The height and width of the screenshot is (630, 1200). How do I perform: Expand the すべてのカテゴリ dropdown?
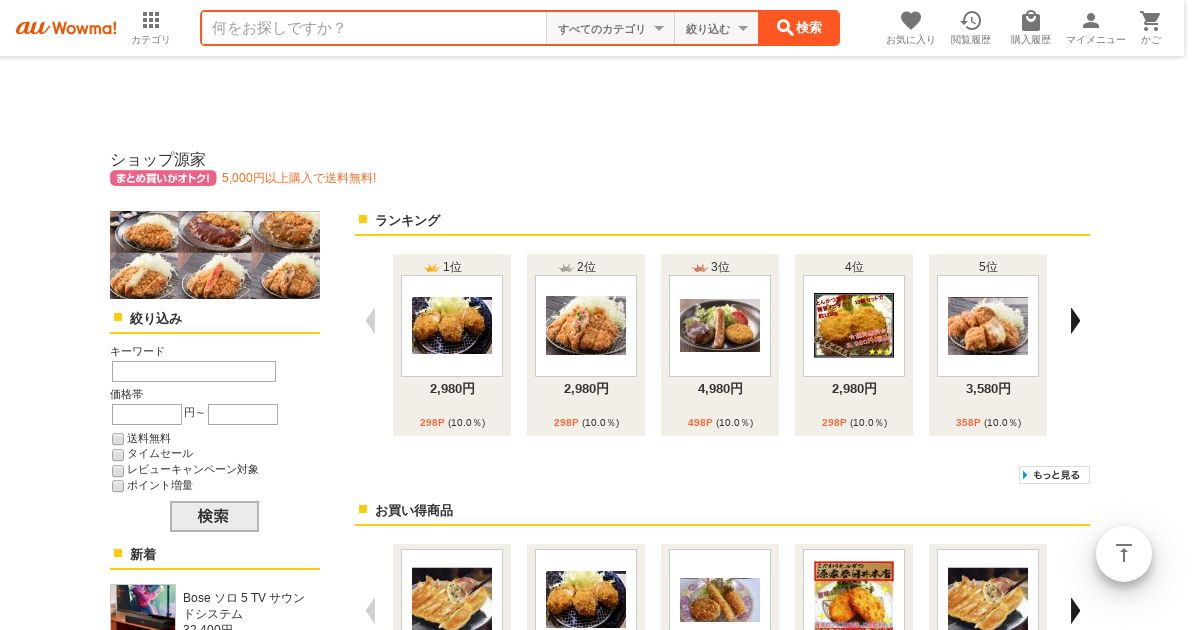point(610,28)
